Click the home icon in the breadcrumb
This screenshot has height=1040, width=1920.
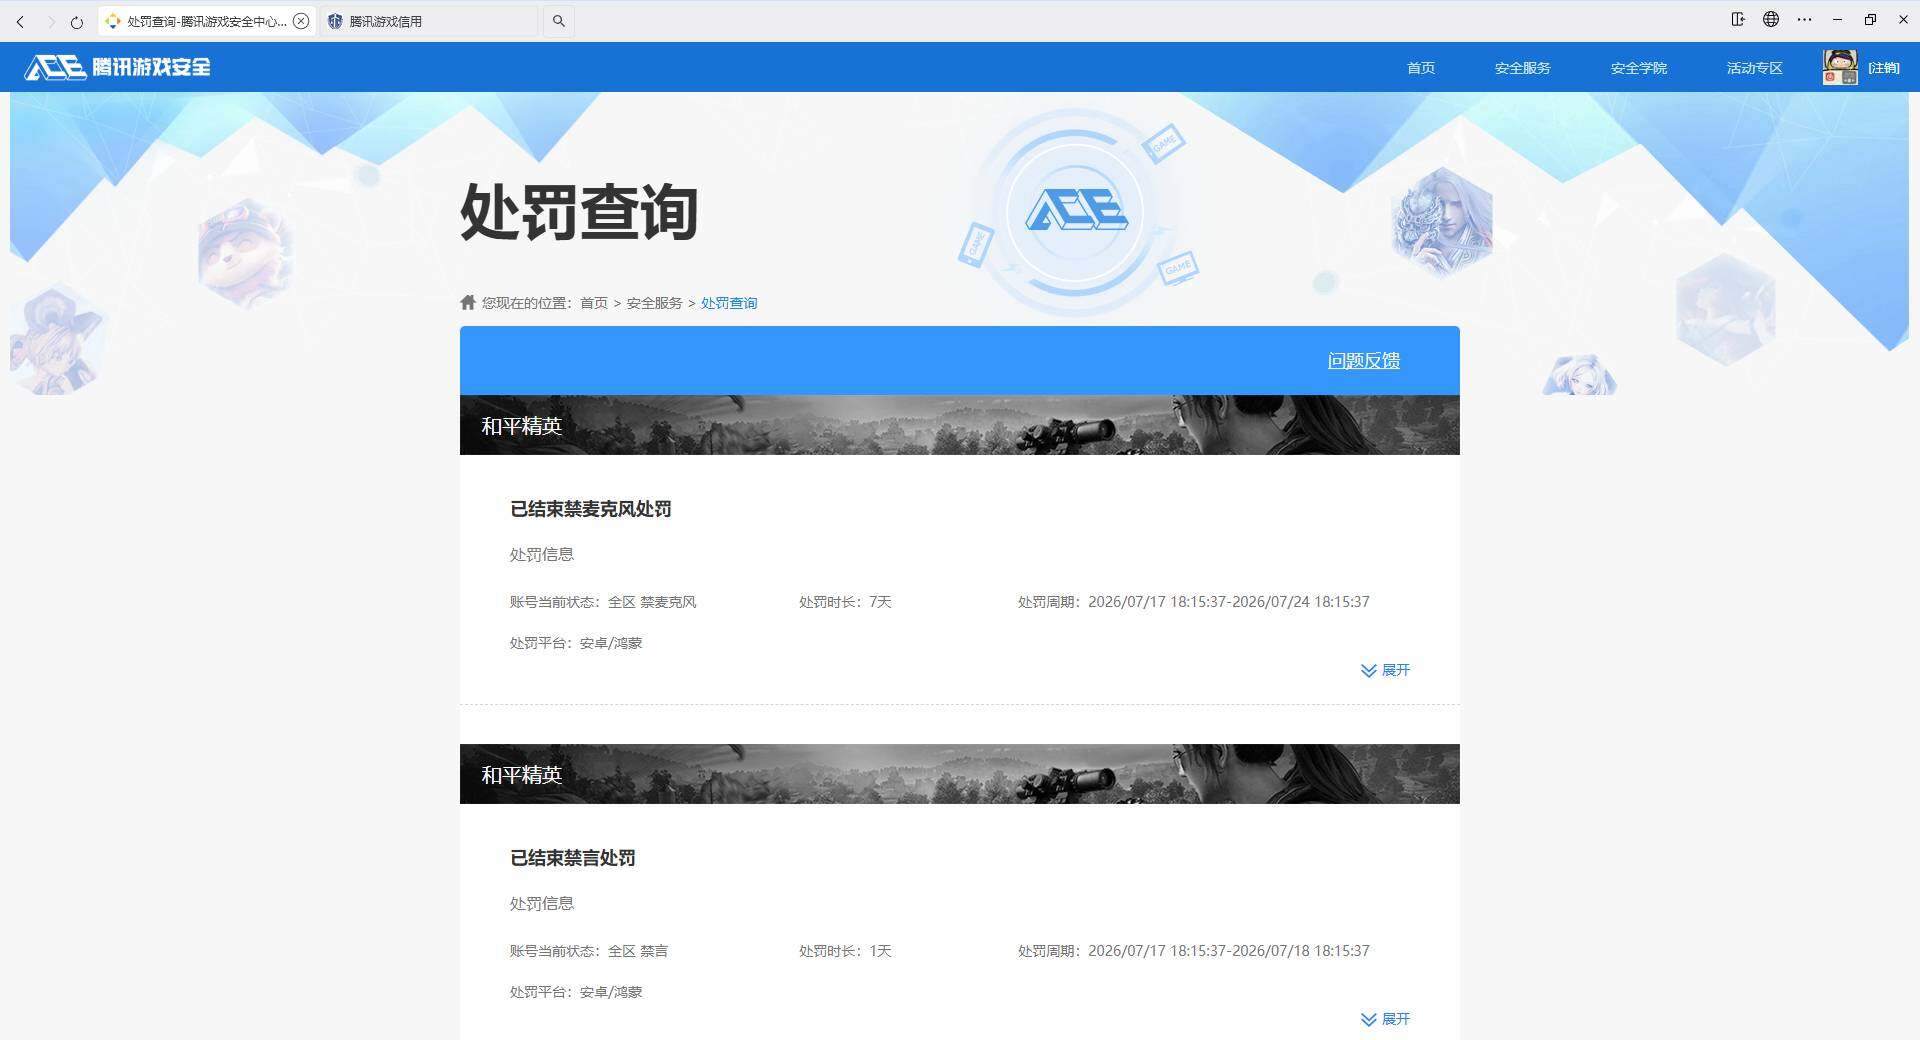click(468, 302)
